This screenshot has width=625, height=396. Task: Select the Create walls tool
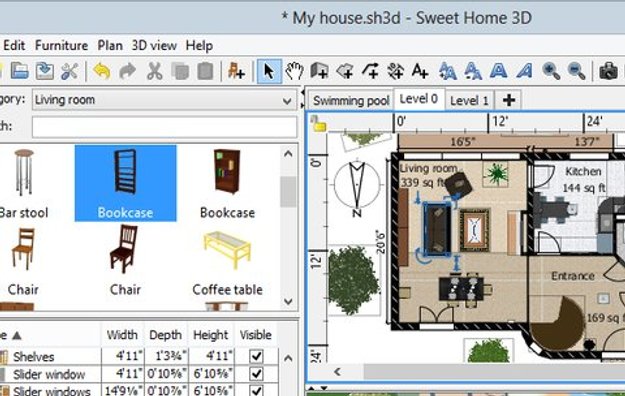[319, 71]
